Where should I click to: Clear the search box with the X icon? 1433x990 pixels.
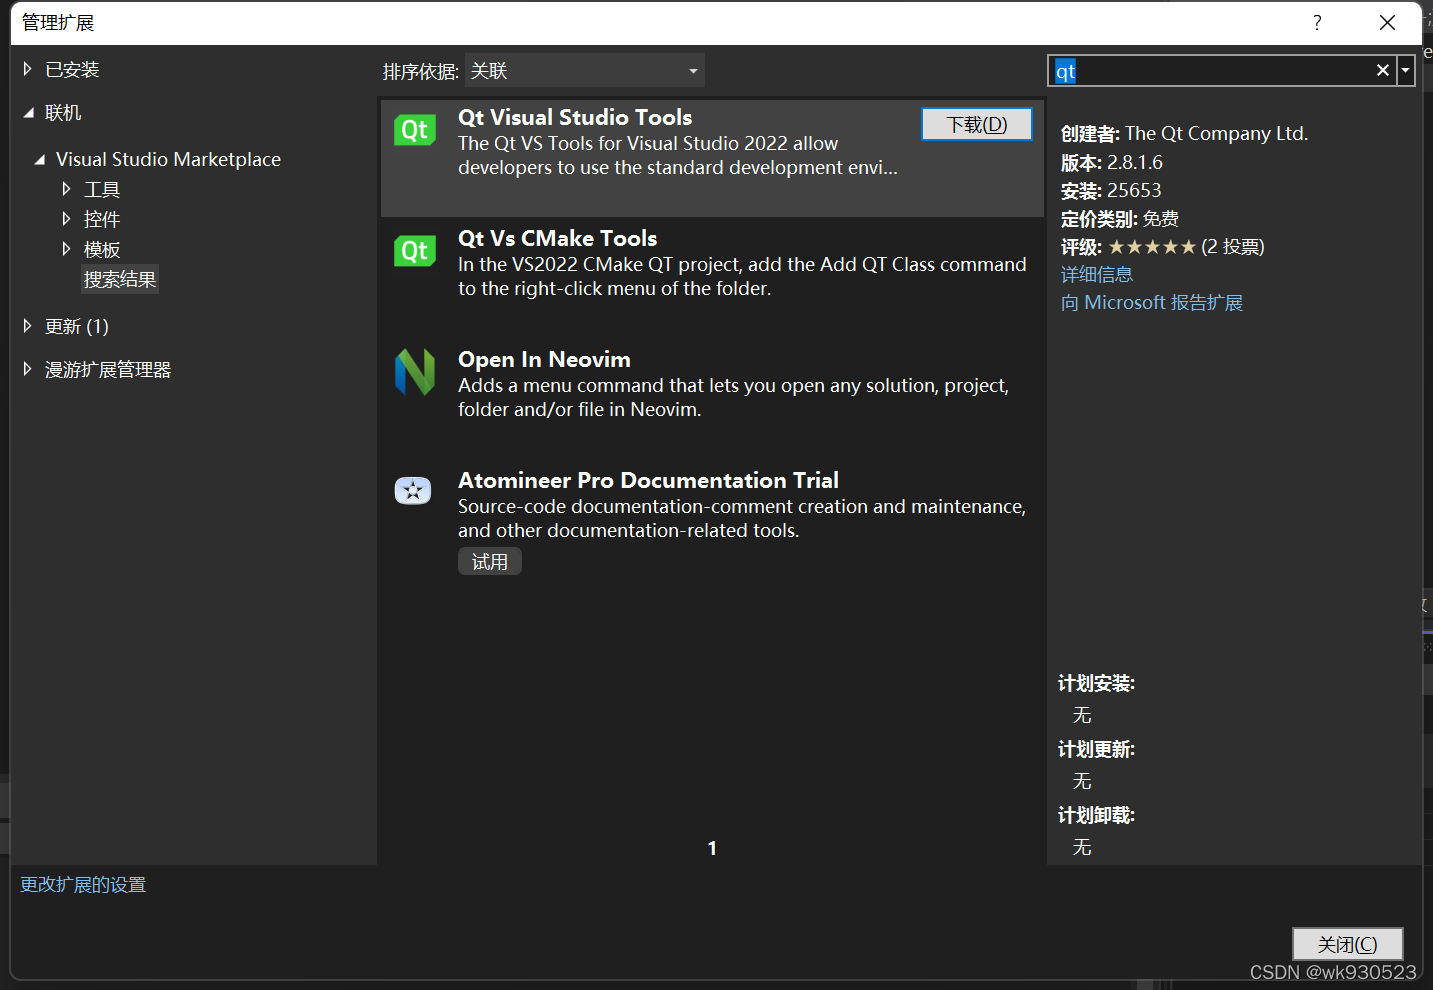(x=1382, y=70)
